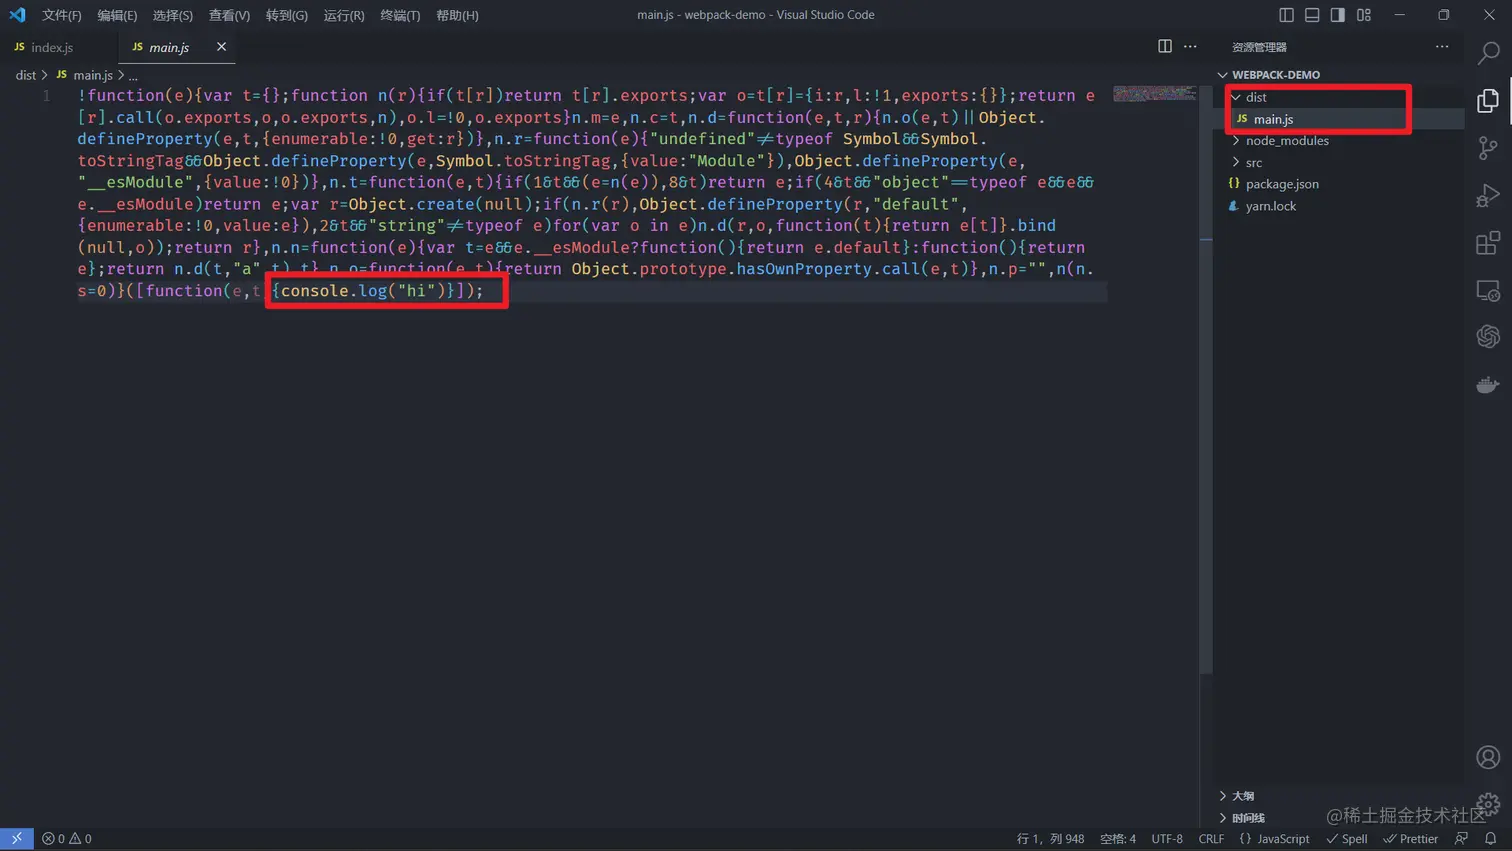Click the feedback icon in status bar
Image resolution: width=1512 pixels, height=851 pixels.
click(x=1462, y=839)
